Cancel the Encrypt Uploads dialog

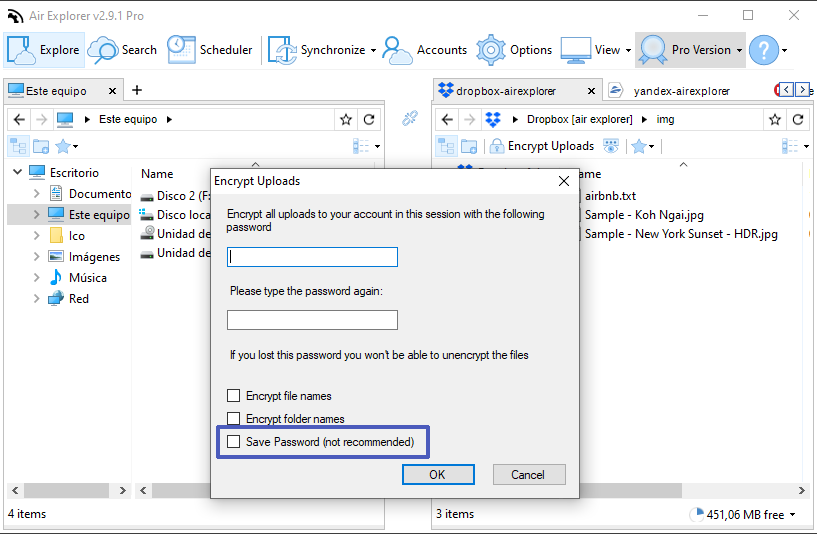(x=529, y=475)
